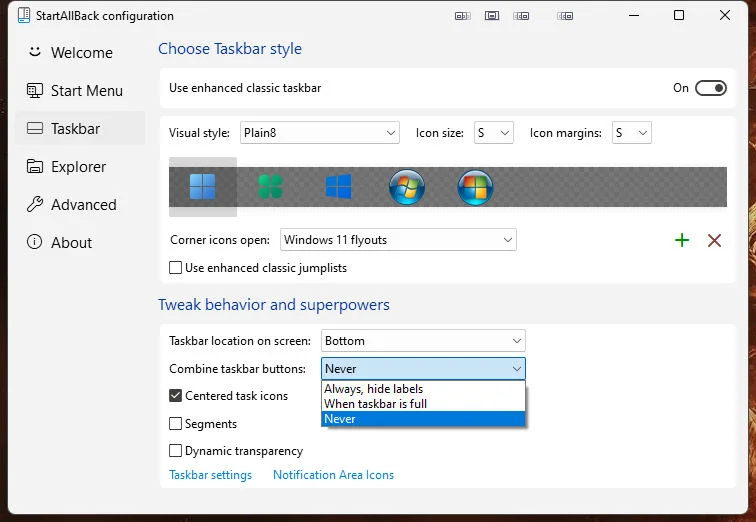Click the 'Tweak behavior and superpowers' heading
This screenshot has width=756, height=522.
[274, 305]
